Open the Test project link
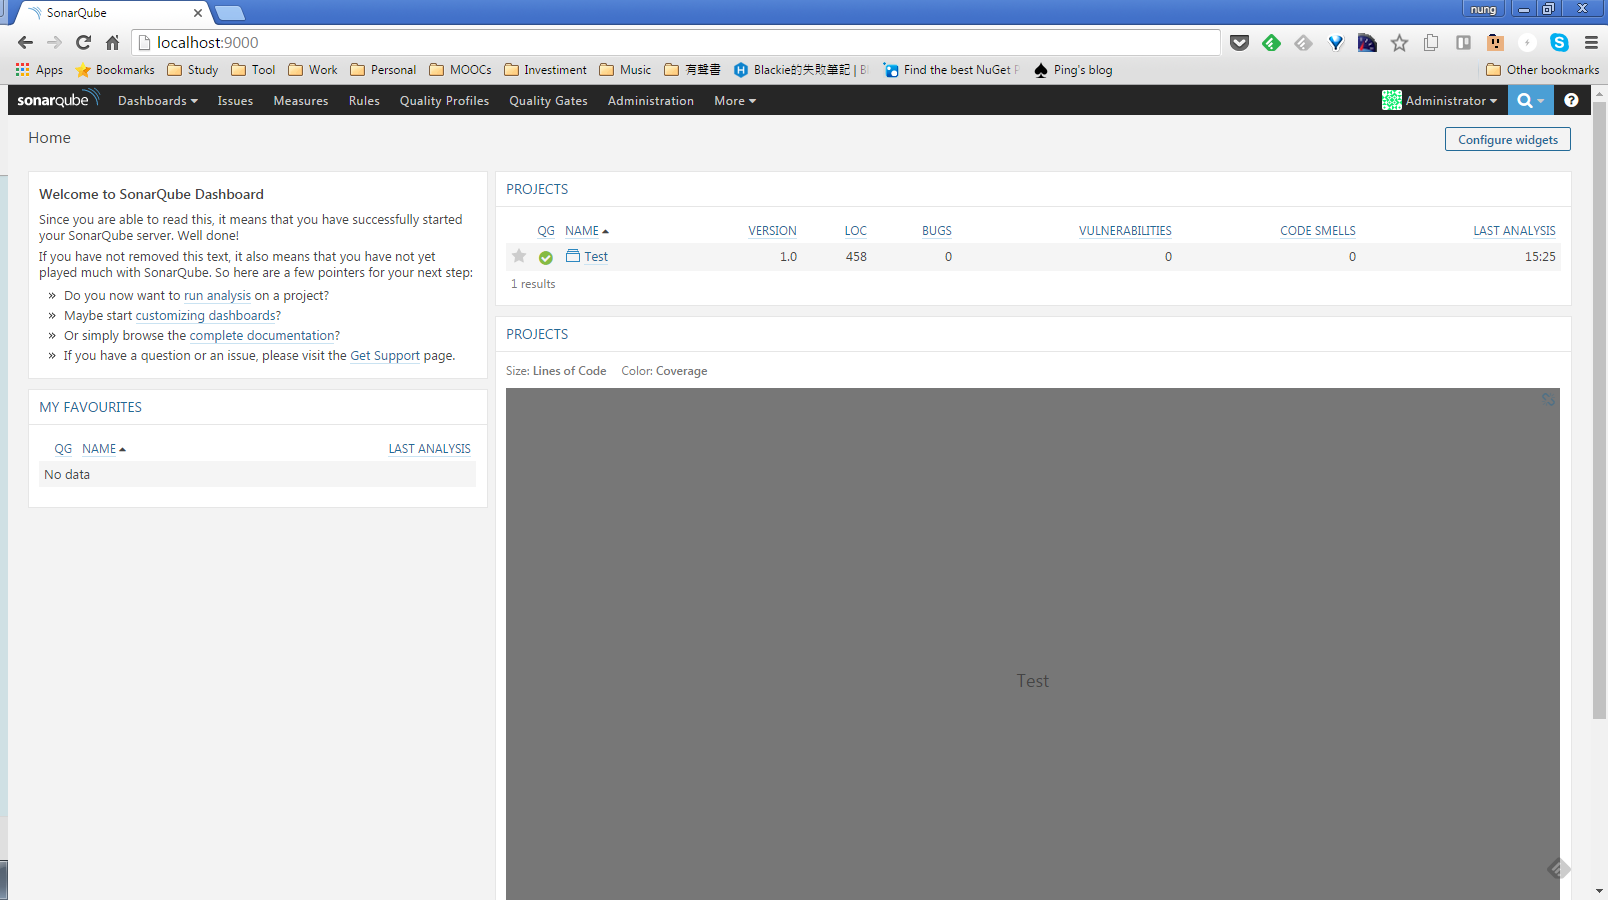Image resolution: width=1608 pixels, height=900 pixels. pos(596,257)
